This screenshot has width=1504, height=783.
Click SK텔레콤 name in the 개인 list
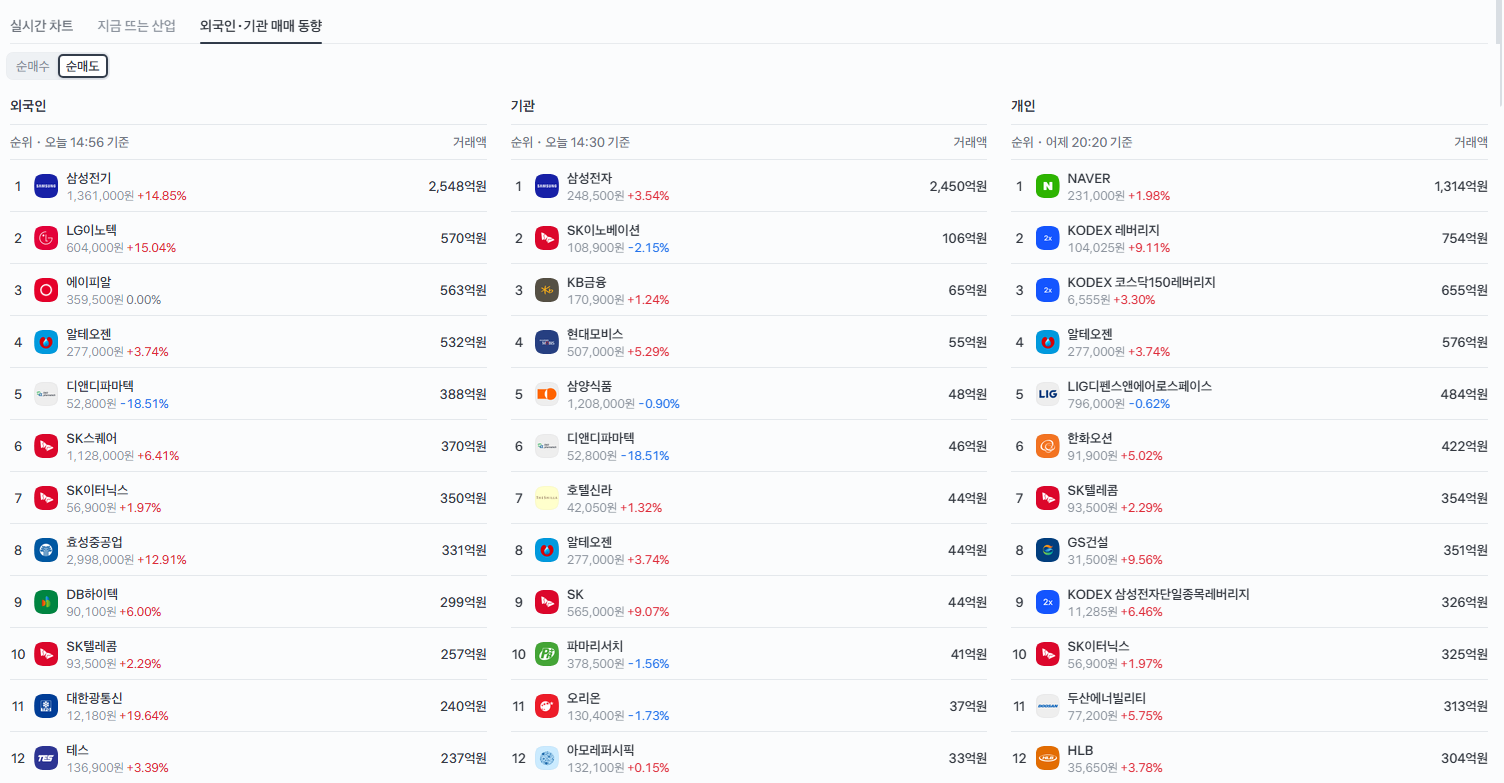(x=1093, y=490)
